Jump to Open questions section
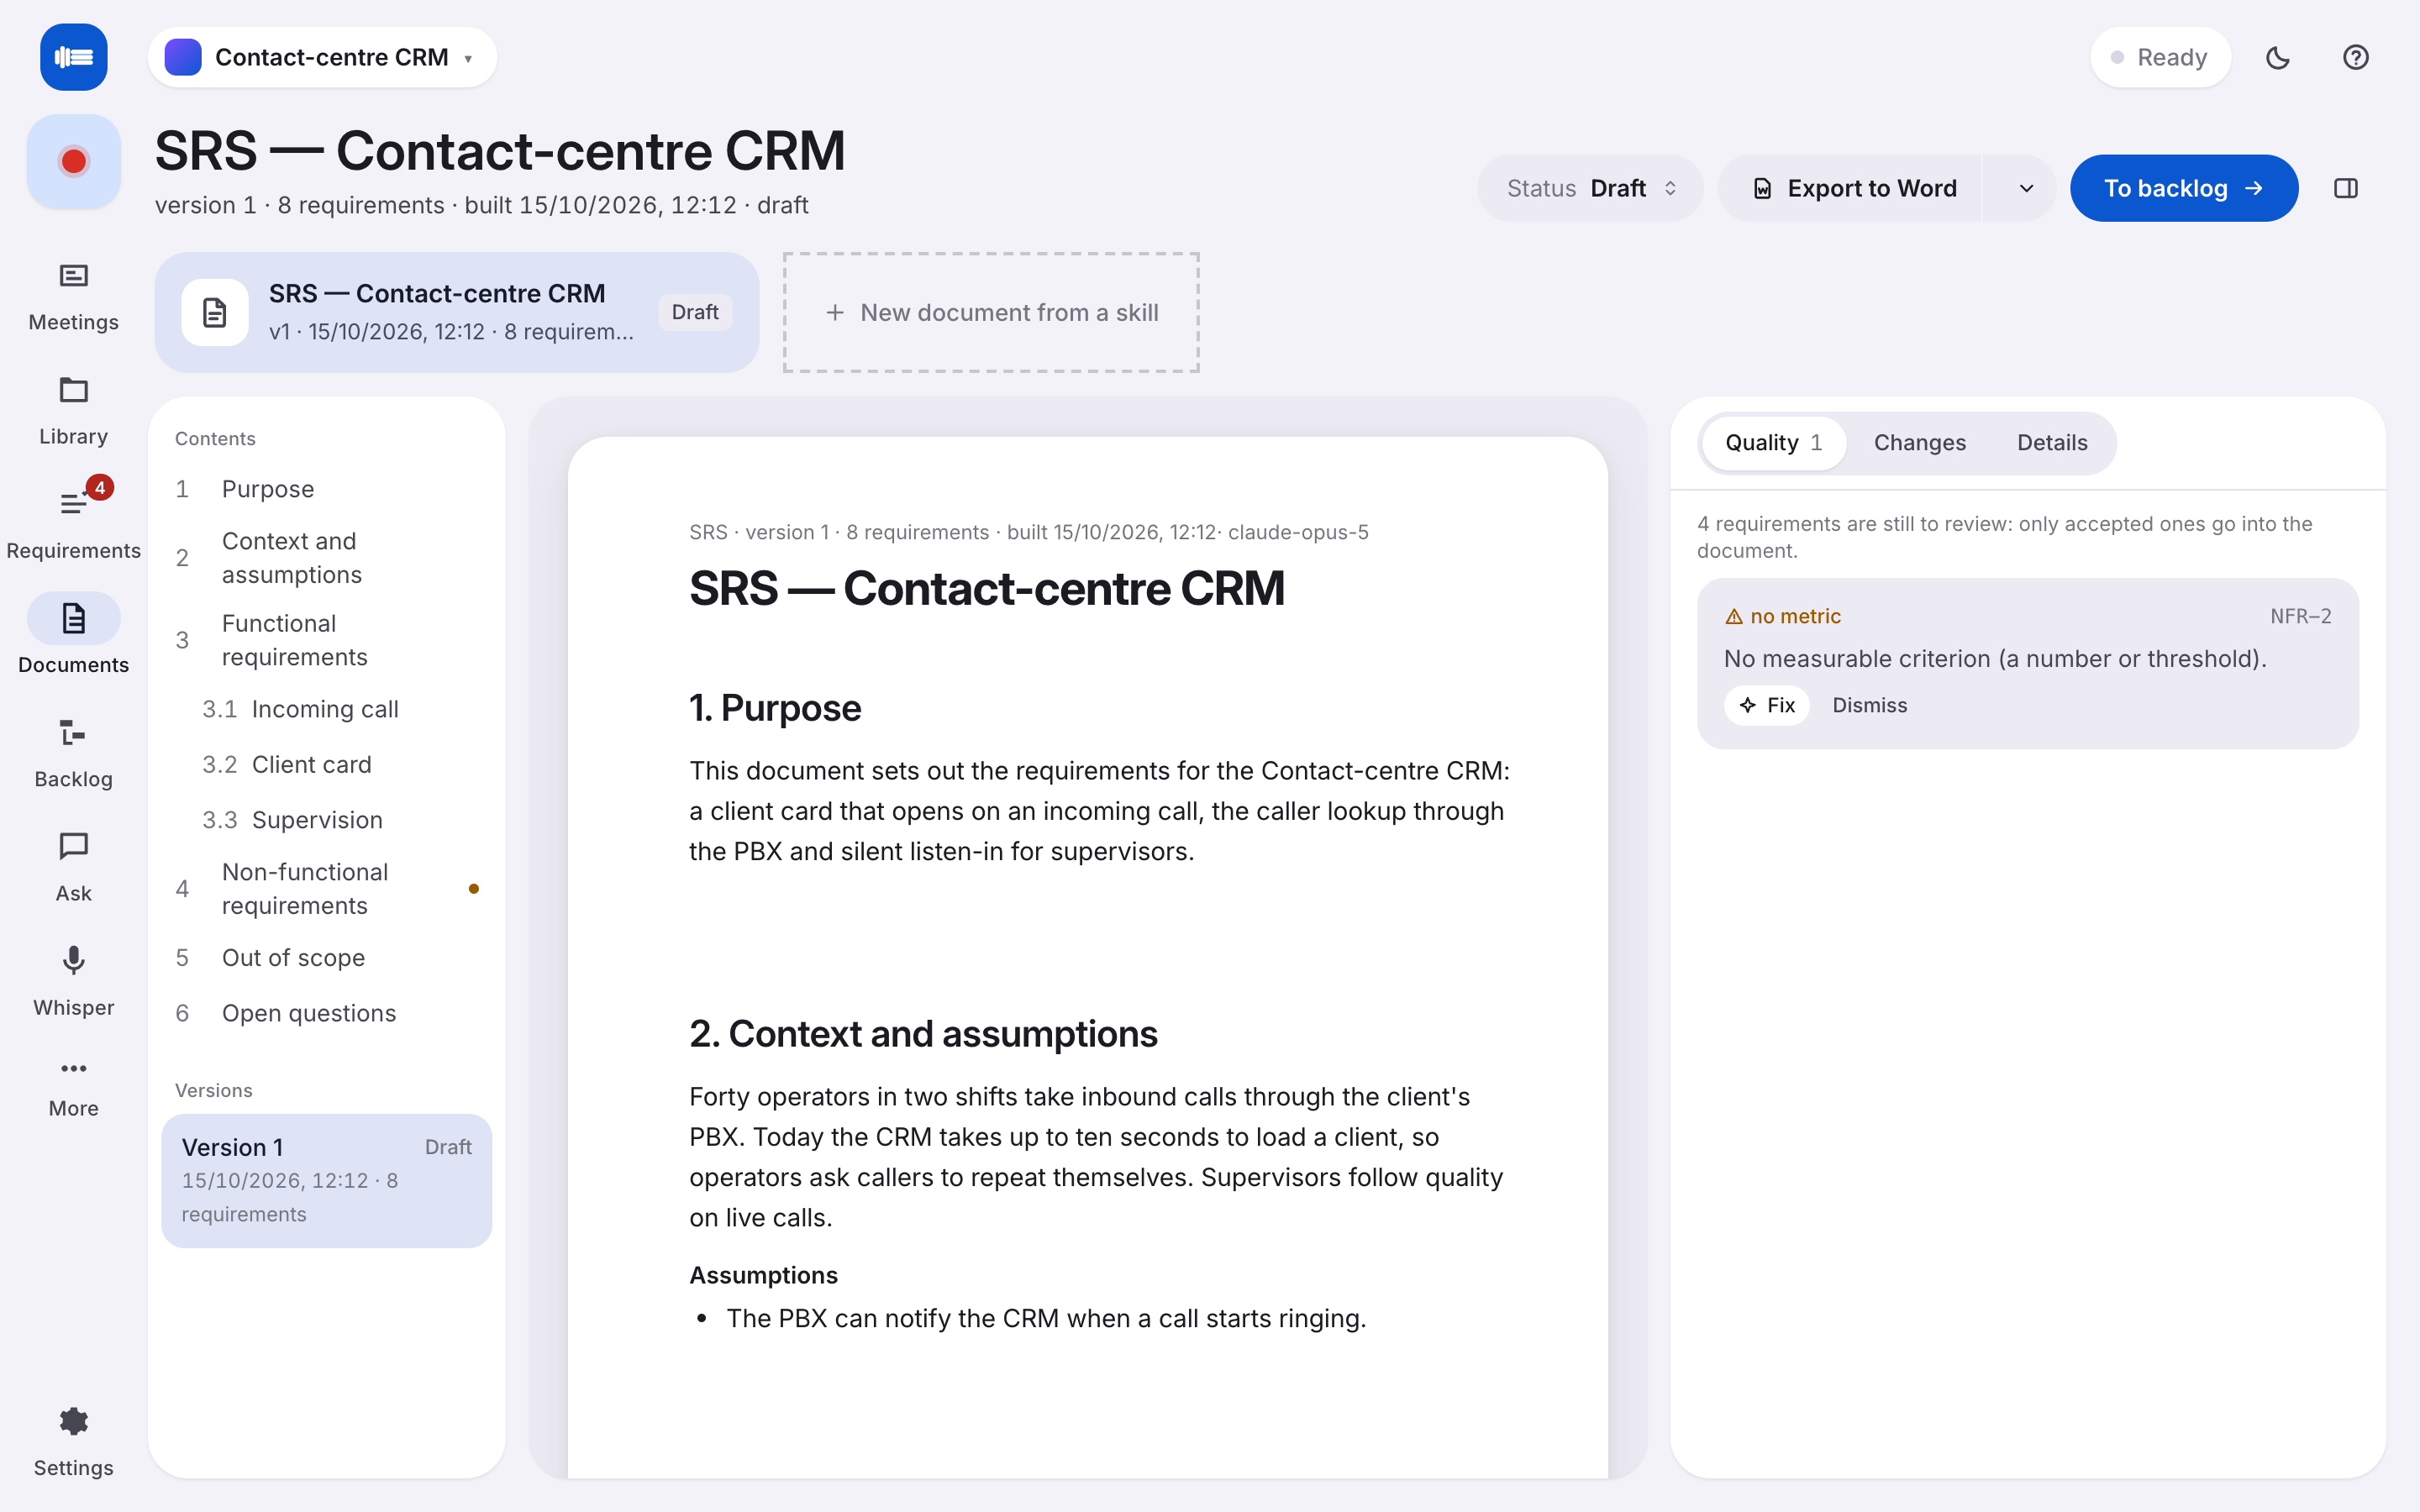Viewport: 2420px width, 1512px height. pyautogui.click(x=326, y=1013)
